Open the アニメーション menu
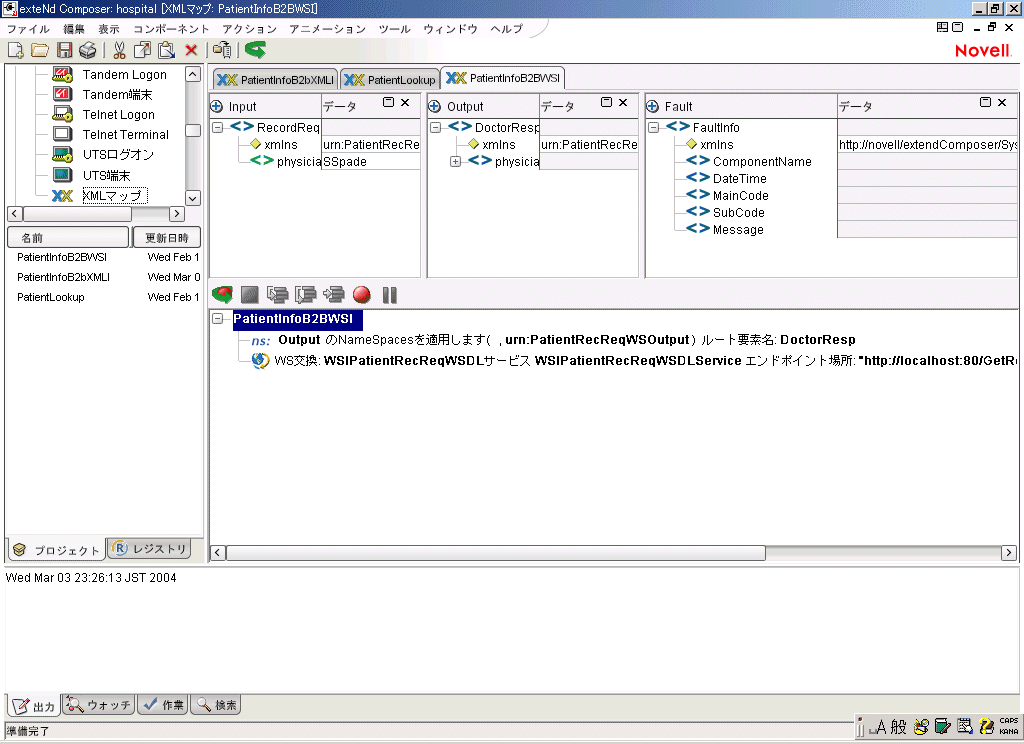This screenshot has height=744, width=1024. pyautogui.click(x=327, y=29)
